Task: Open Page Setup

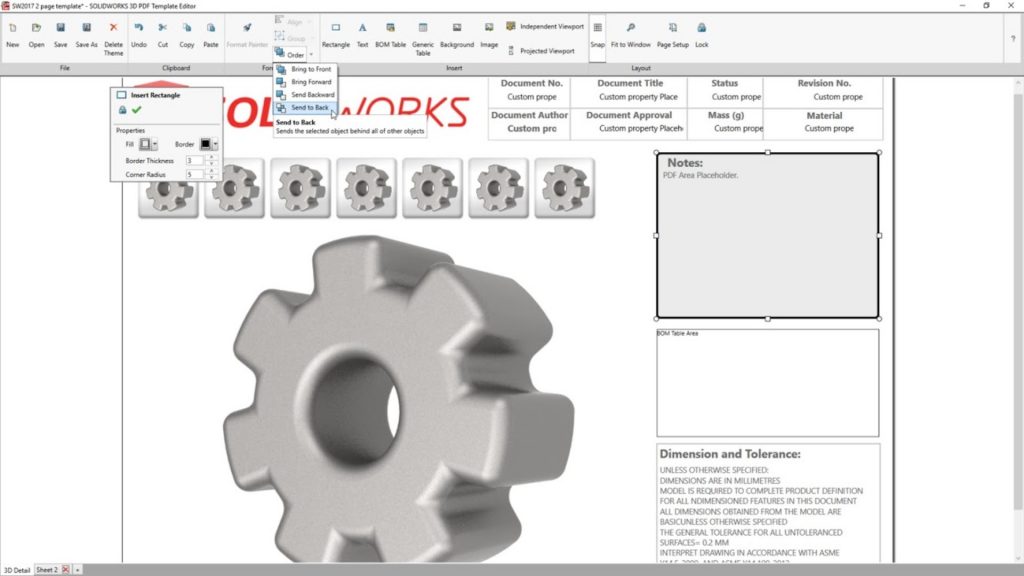Action: click(673, 35)
